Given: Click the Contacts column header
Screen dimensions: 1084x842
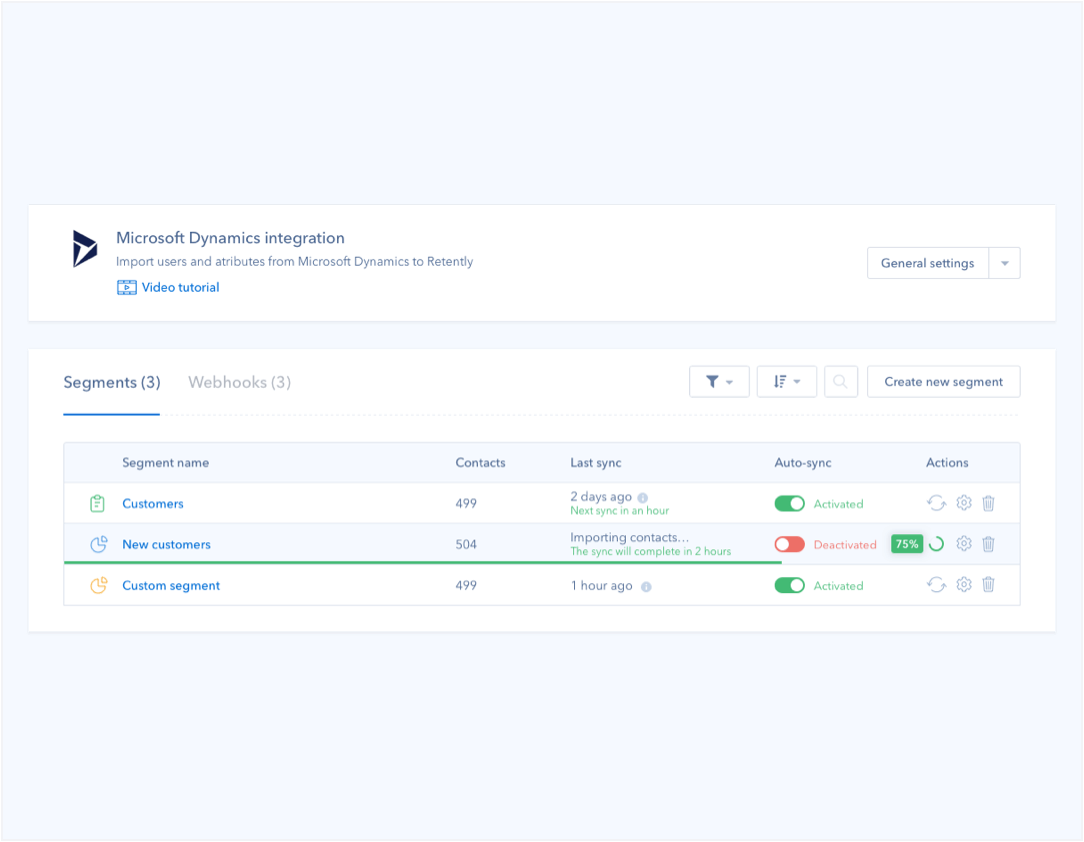Looking at the screenshot, I should click(480, 463).
